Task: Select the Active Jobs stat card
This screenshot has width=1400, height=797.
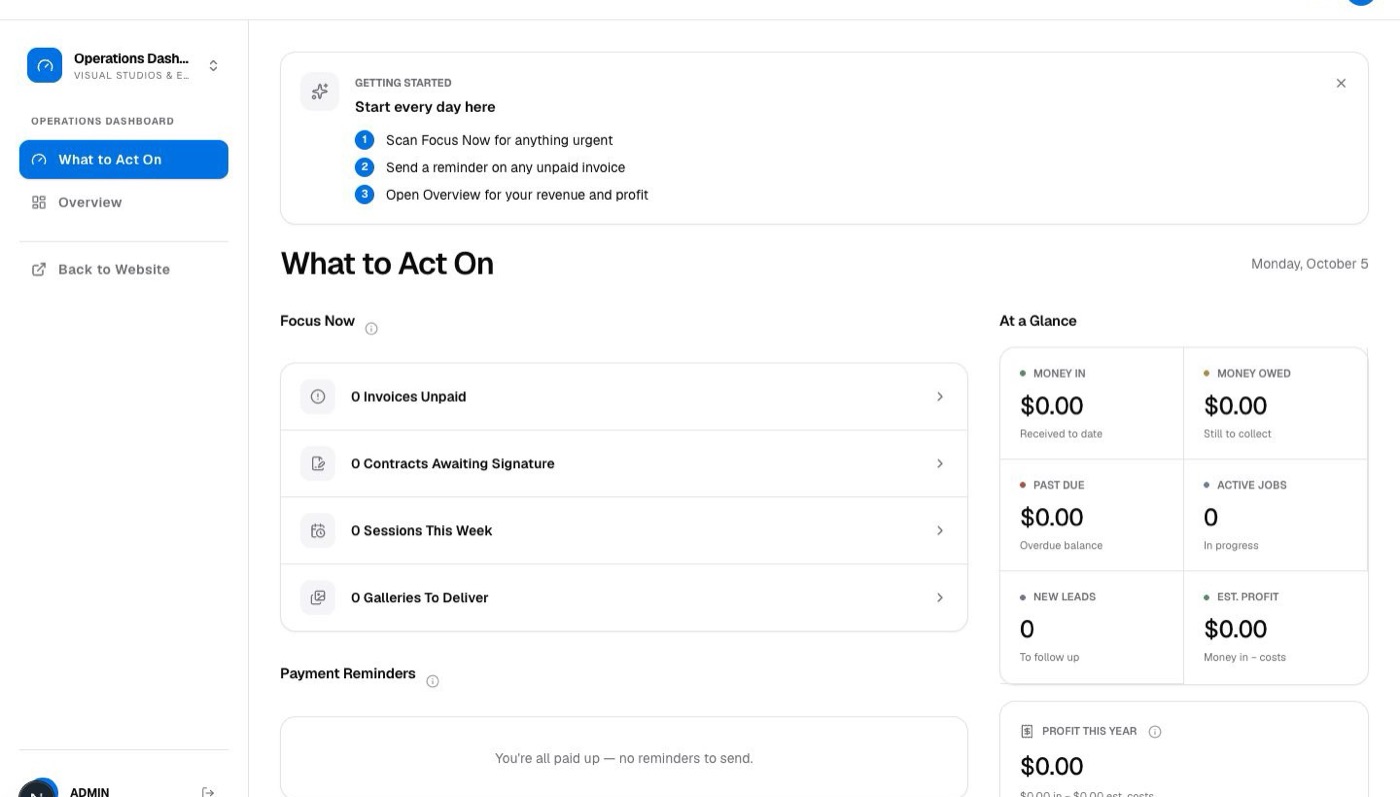Action: (x=1275, y=515)
